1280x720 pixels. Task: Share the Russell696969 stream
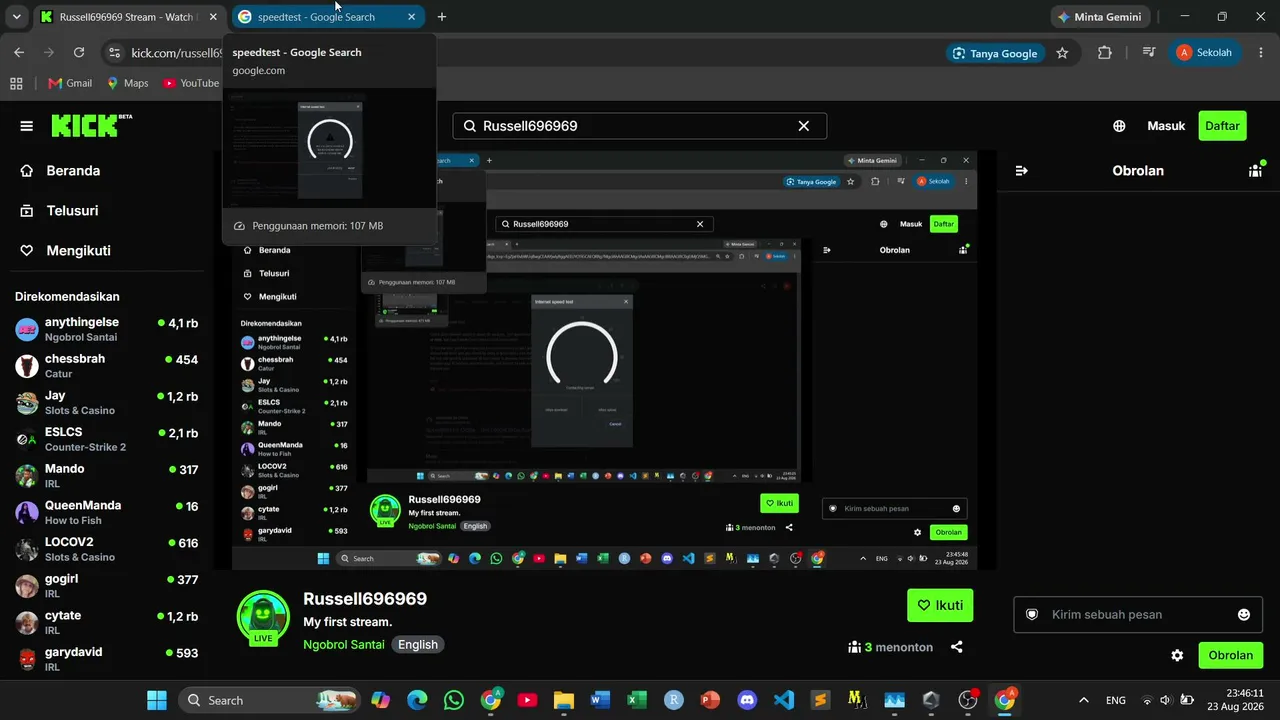956,647
